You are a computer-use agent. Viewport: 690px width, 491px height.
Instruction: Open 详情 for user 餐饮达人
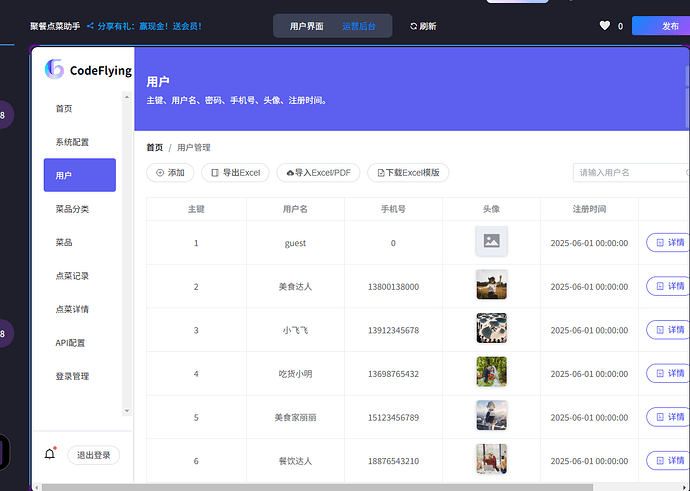(668, 461)
